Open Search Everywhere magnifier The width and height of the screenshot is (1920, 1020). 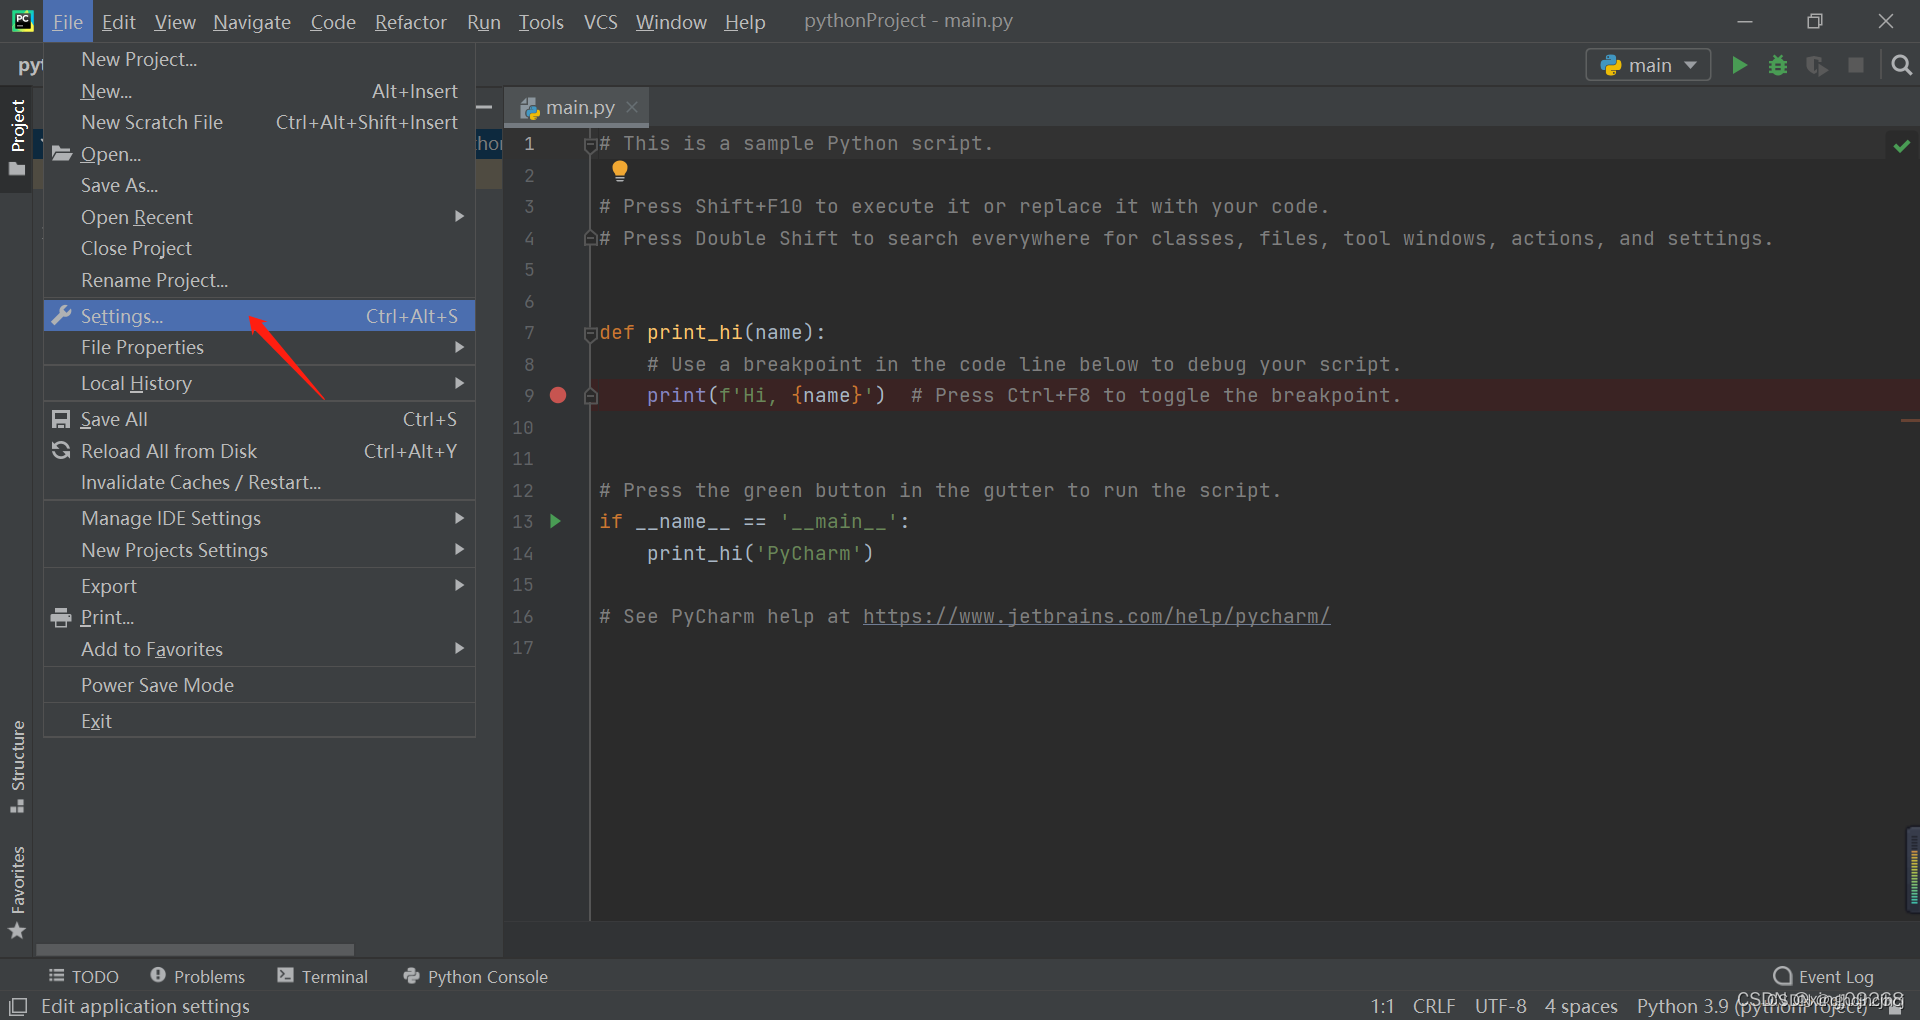tap(1902, 65)
